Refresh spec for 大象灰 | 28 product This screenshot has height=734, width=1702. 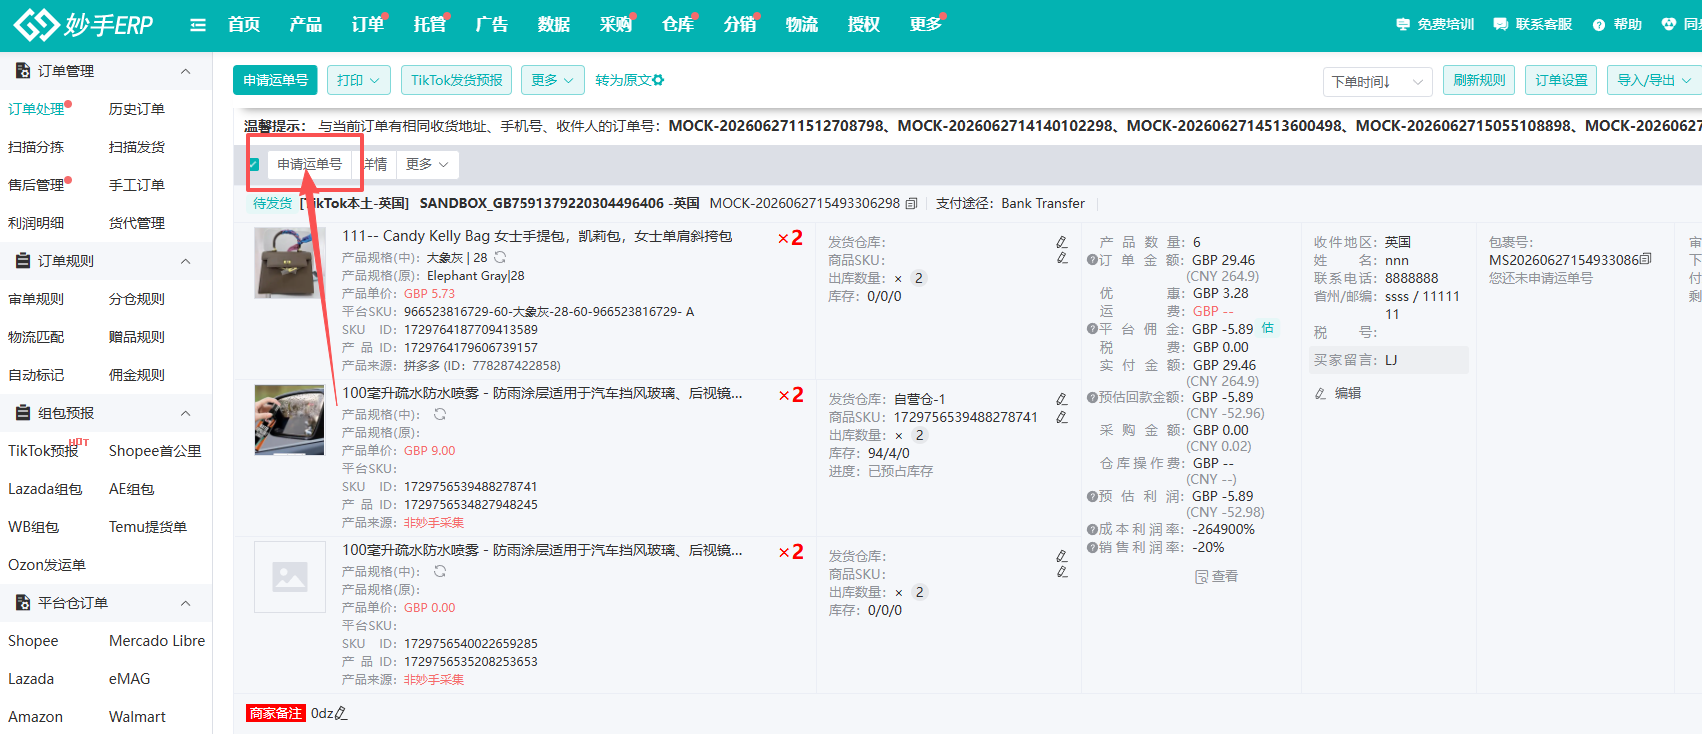[x=500, y=258]
